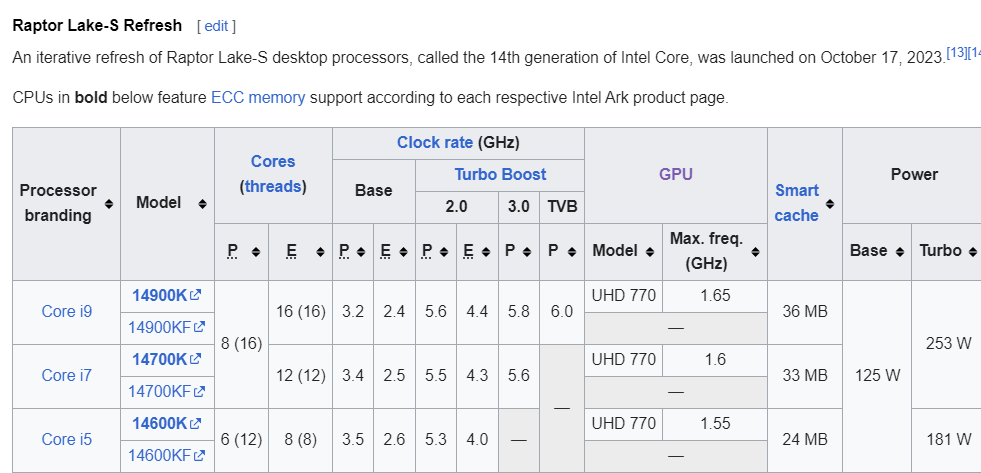Click external link icon beside 14600K
981x473 pixels.
(195, 424)
